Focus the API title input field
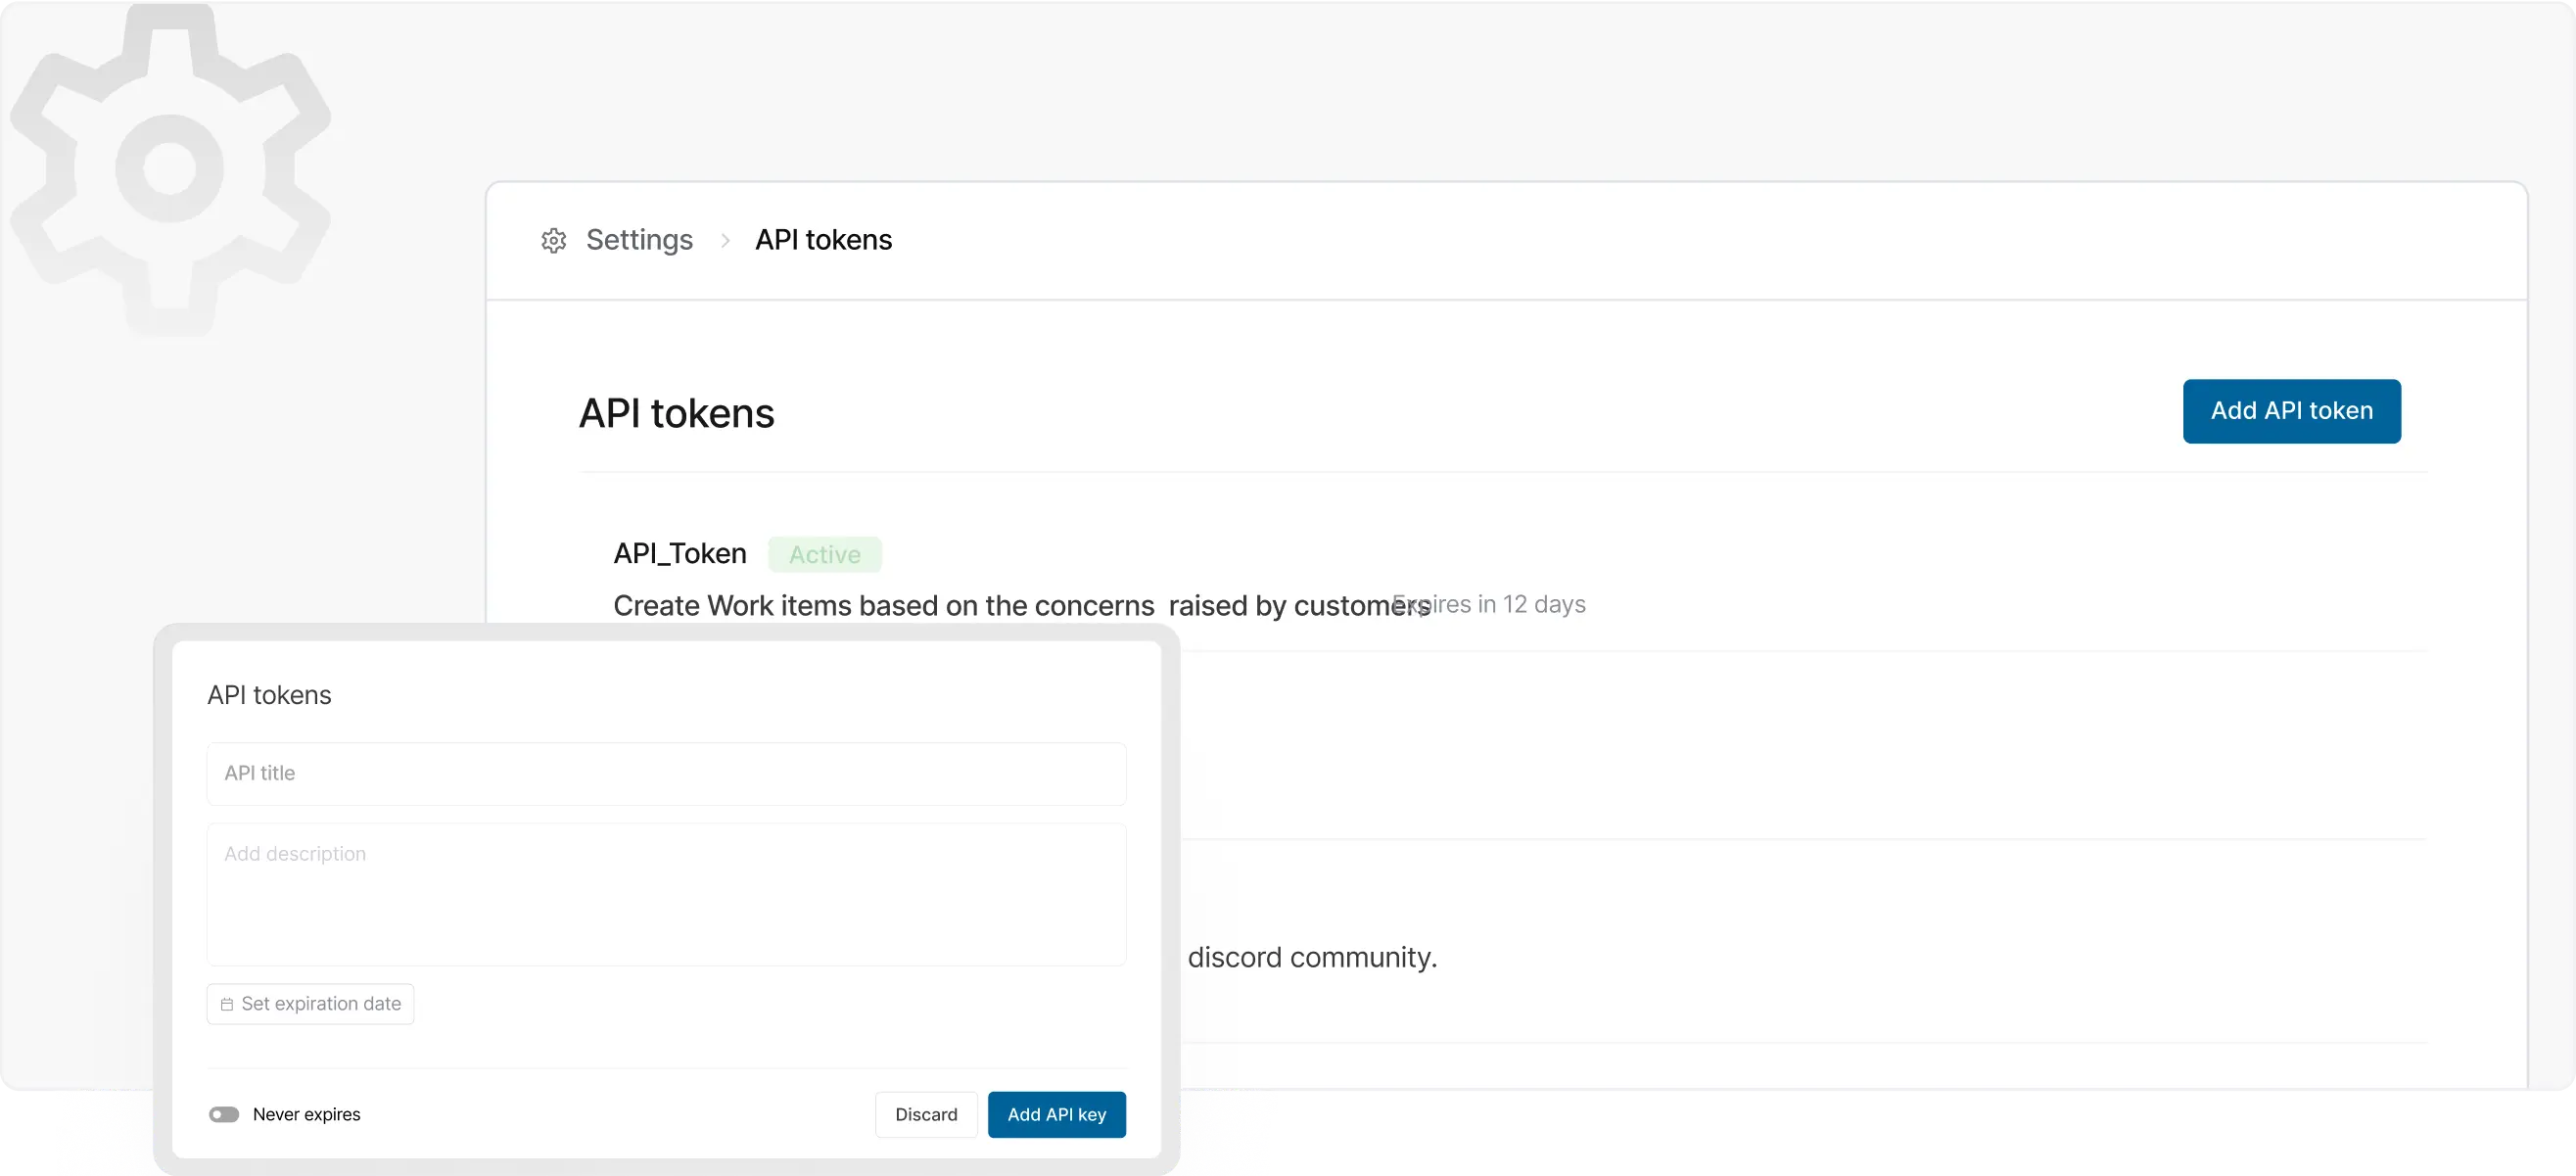Screen dimensions: 2576x1176 (666, 773)
